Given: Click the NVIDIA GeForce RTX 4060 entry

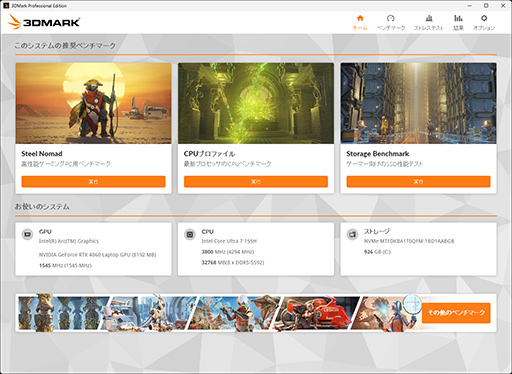Looking at the screenshot, I should (x=97, y=255).
